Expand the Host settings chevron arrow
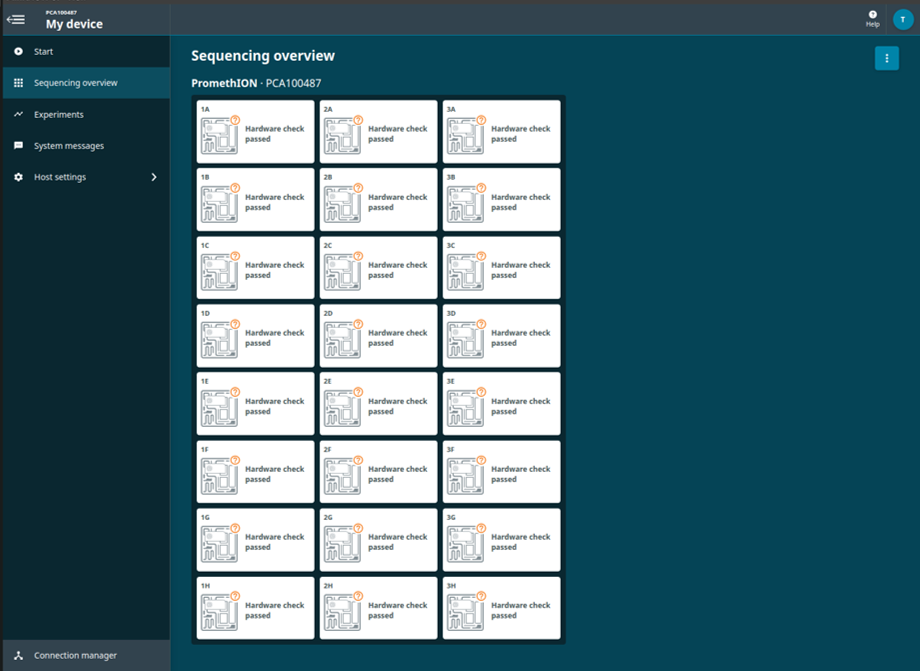The height and width of the screenshot is (671, 920). [154, 177]
